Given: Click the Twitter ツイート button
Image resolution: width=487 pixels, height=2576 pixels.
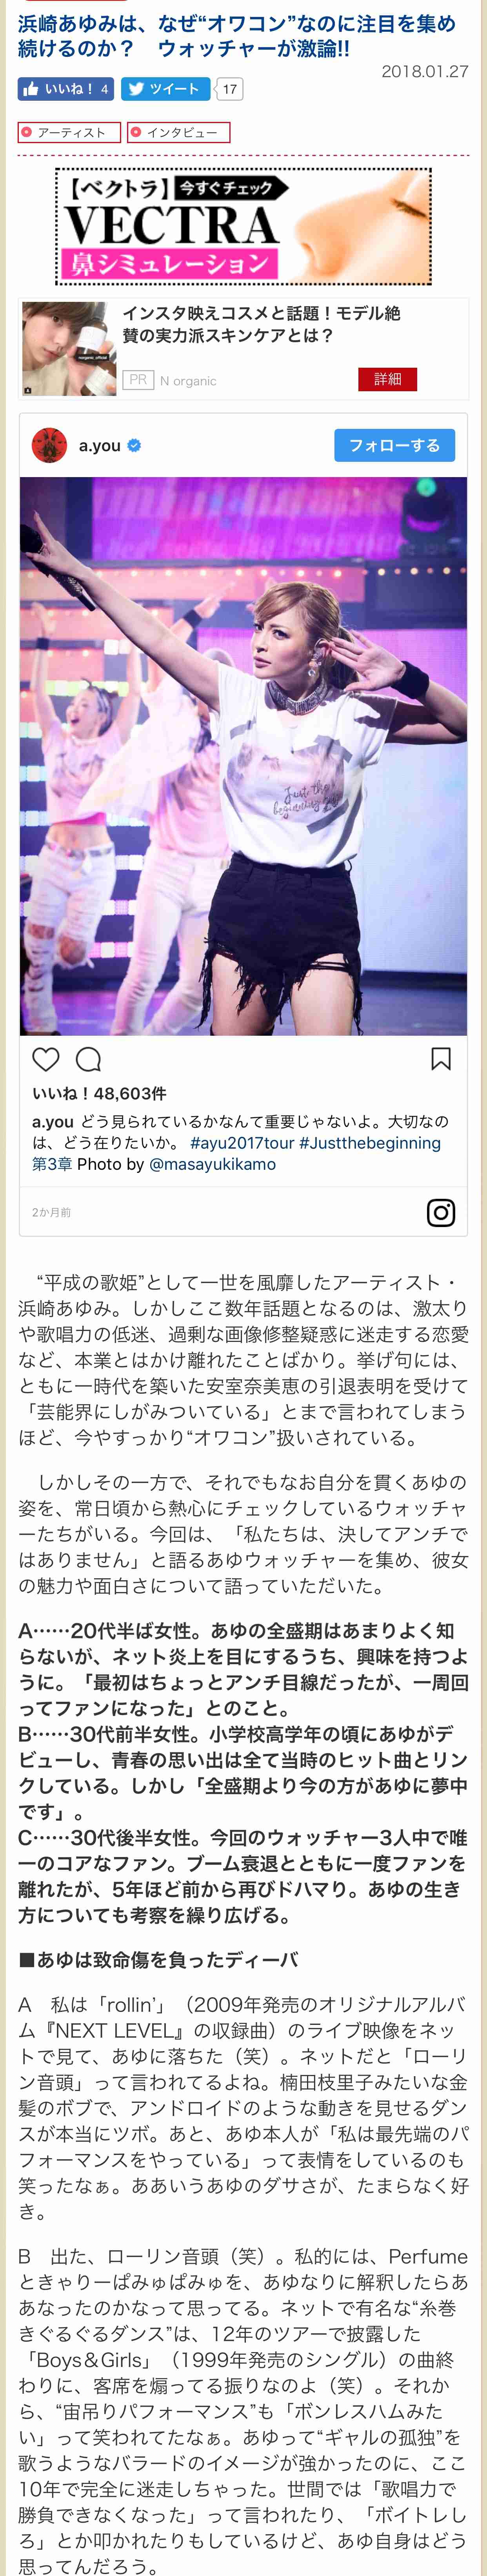Looking at the screenshot, I should pyautogui.click(x=165, y=89).
